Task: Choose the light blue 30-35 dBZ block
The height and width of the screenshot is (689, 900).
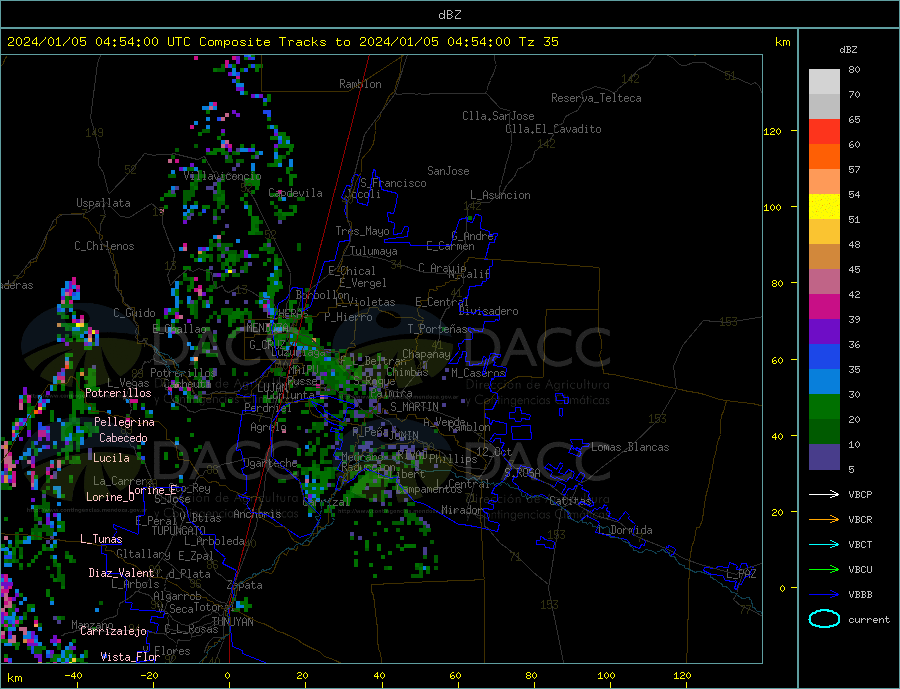Action: pos(824,382)
